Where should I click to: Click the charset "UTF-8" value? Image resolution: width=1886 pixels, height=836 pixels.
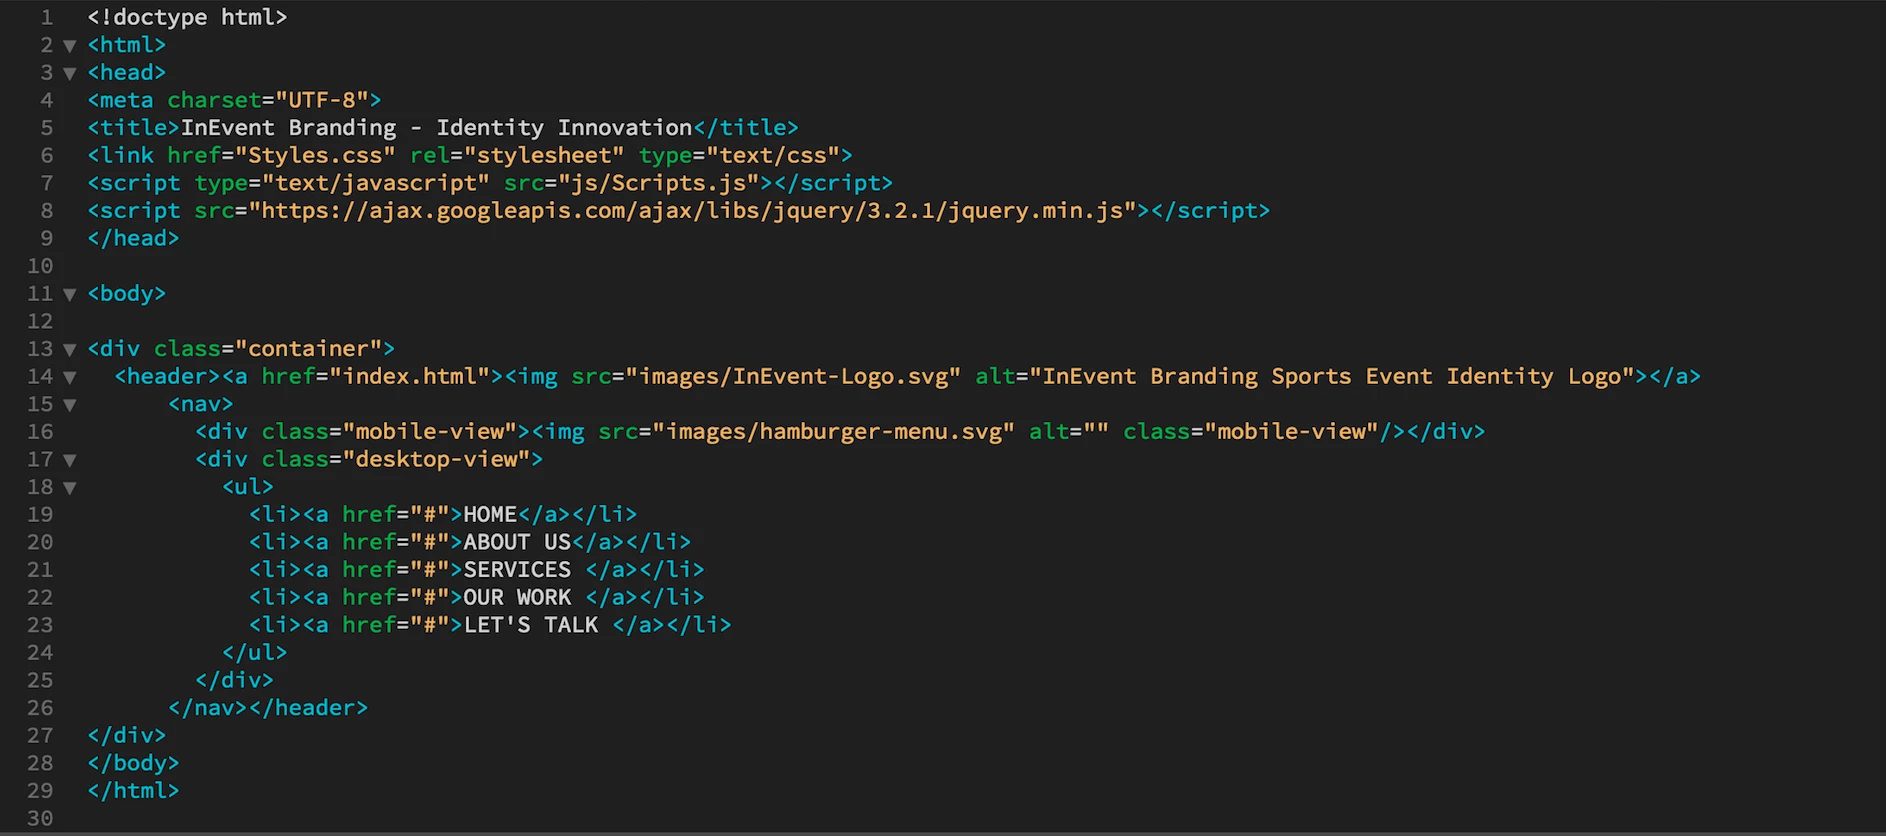(x=321, y=100)
